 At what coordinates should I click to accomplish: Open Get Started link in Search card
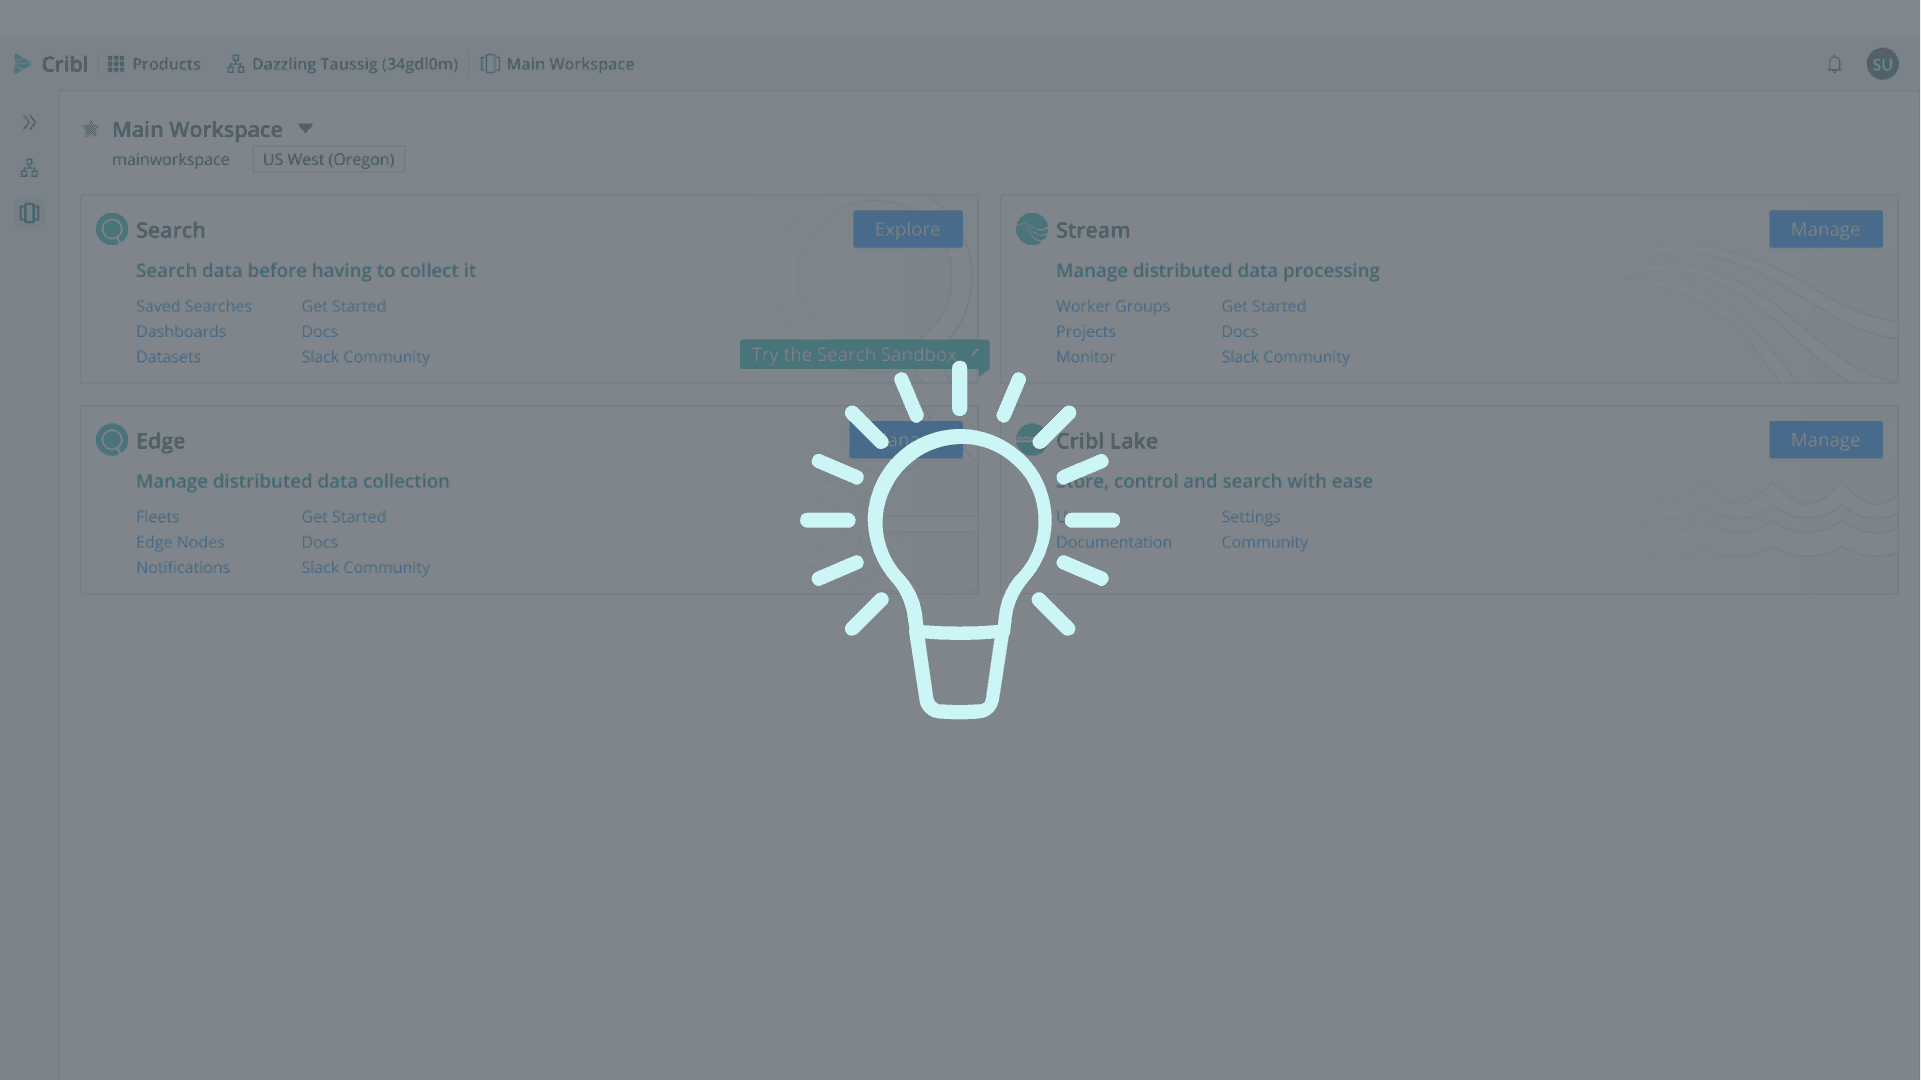click(x=343, y=306)
